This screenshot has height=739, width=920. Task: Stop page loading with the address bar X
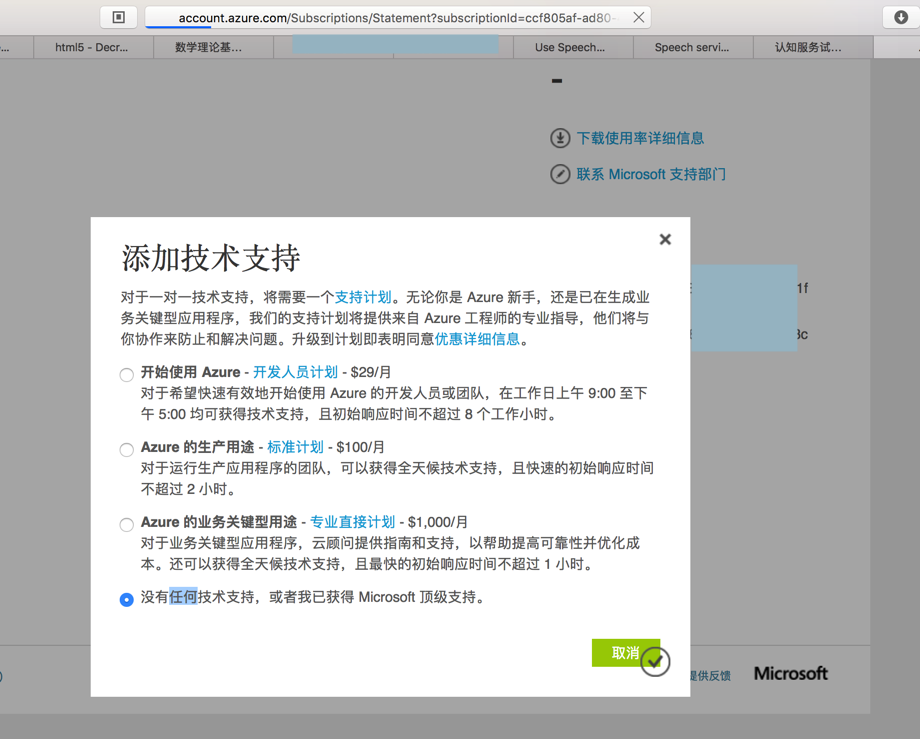[639, 18]
